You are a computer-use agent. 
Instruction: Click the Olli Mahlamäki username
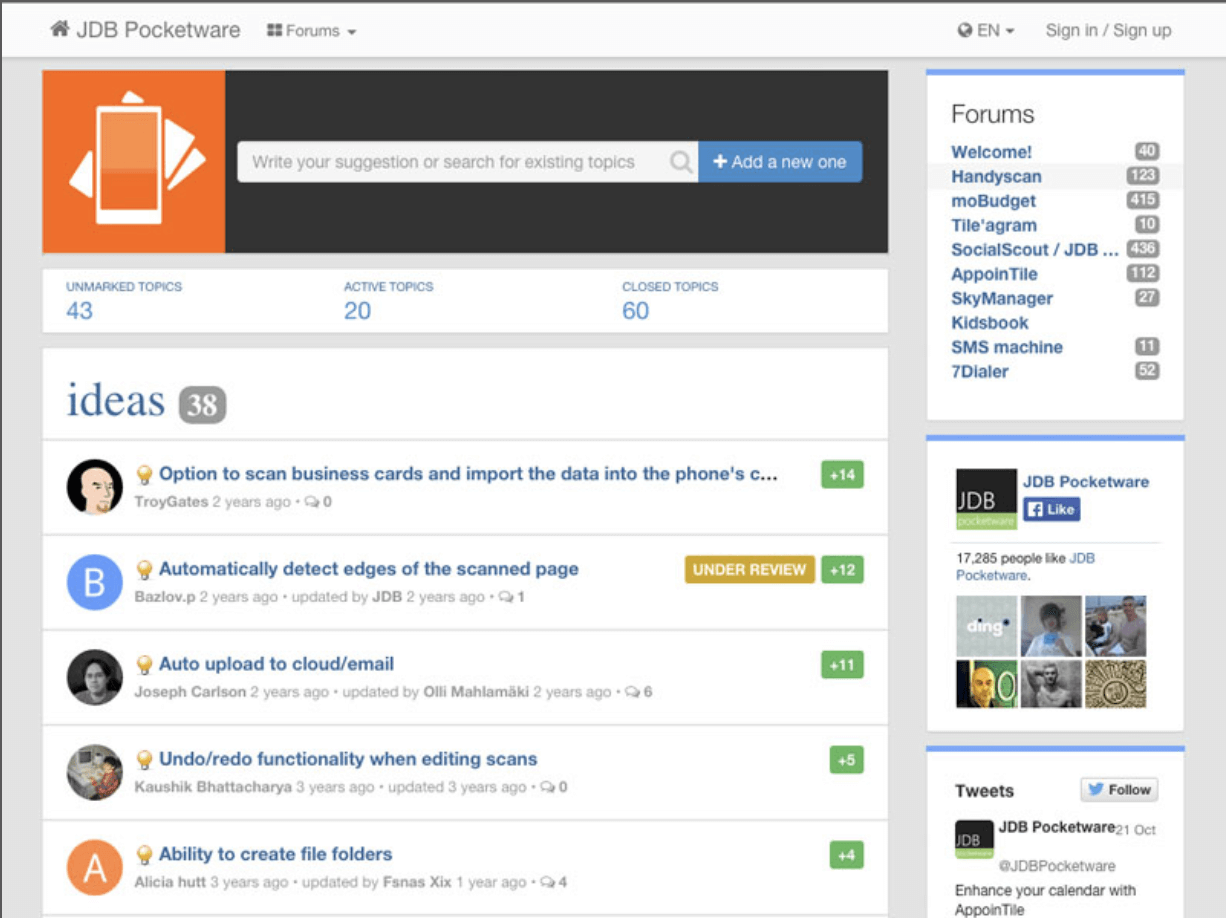click(x=475, y=692)
